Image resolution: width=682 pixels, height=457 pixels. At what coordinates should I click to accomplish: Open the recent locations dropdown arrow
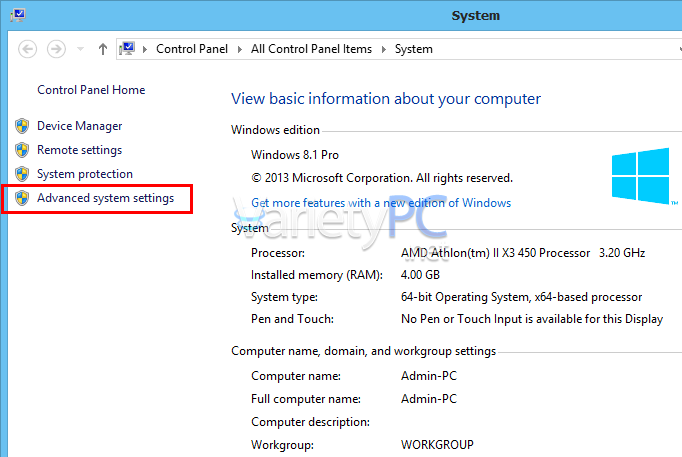pos(80,49)
